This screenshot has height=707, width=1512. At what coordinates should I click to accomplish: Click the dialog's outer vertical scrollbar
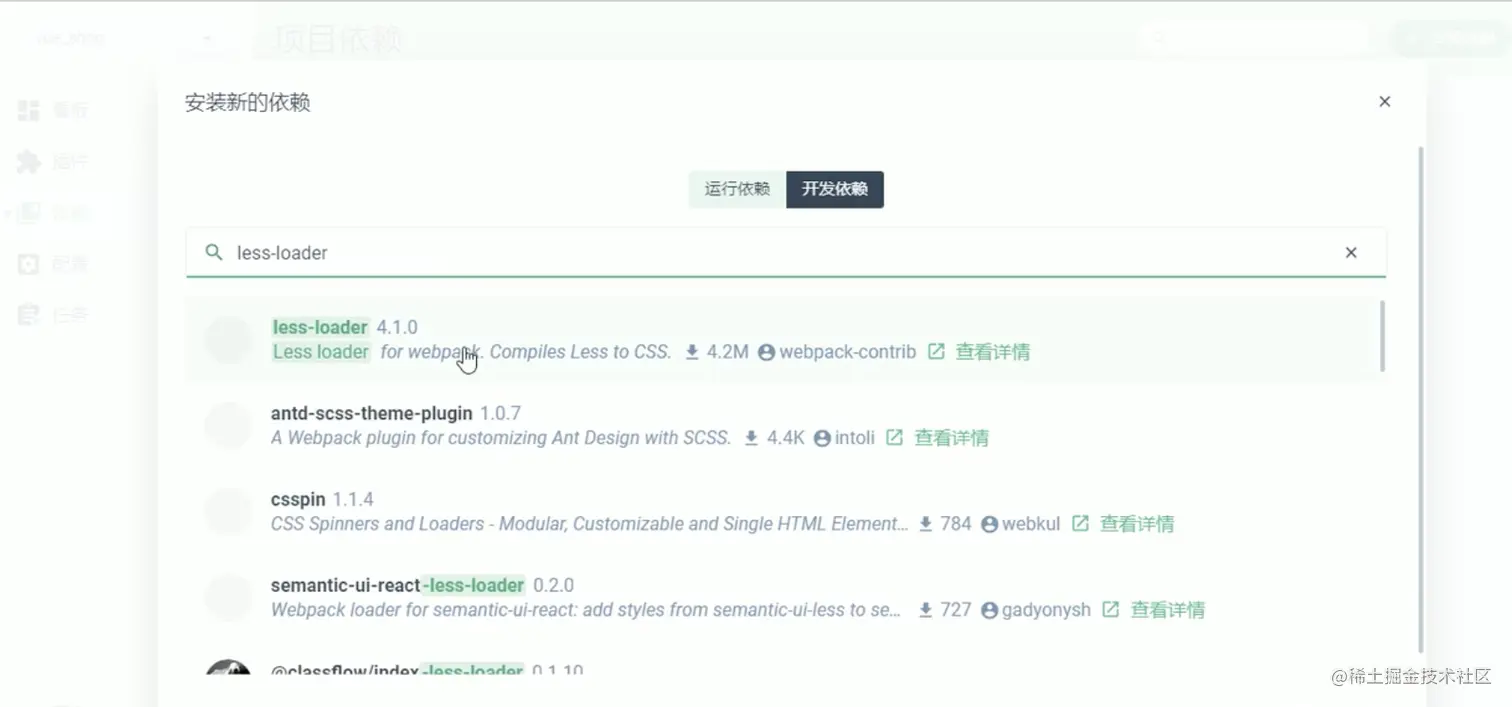[x=1420, y=400]
